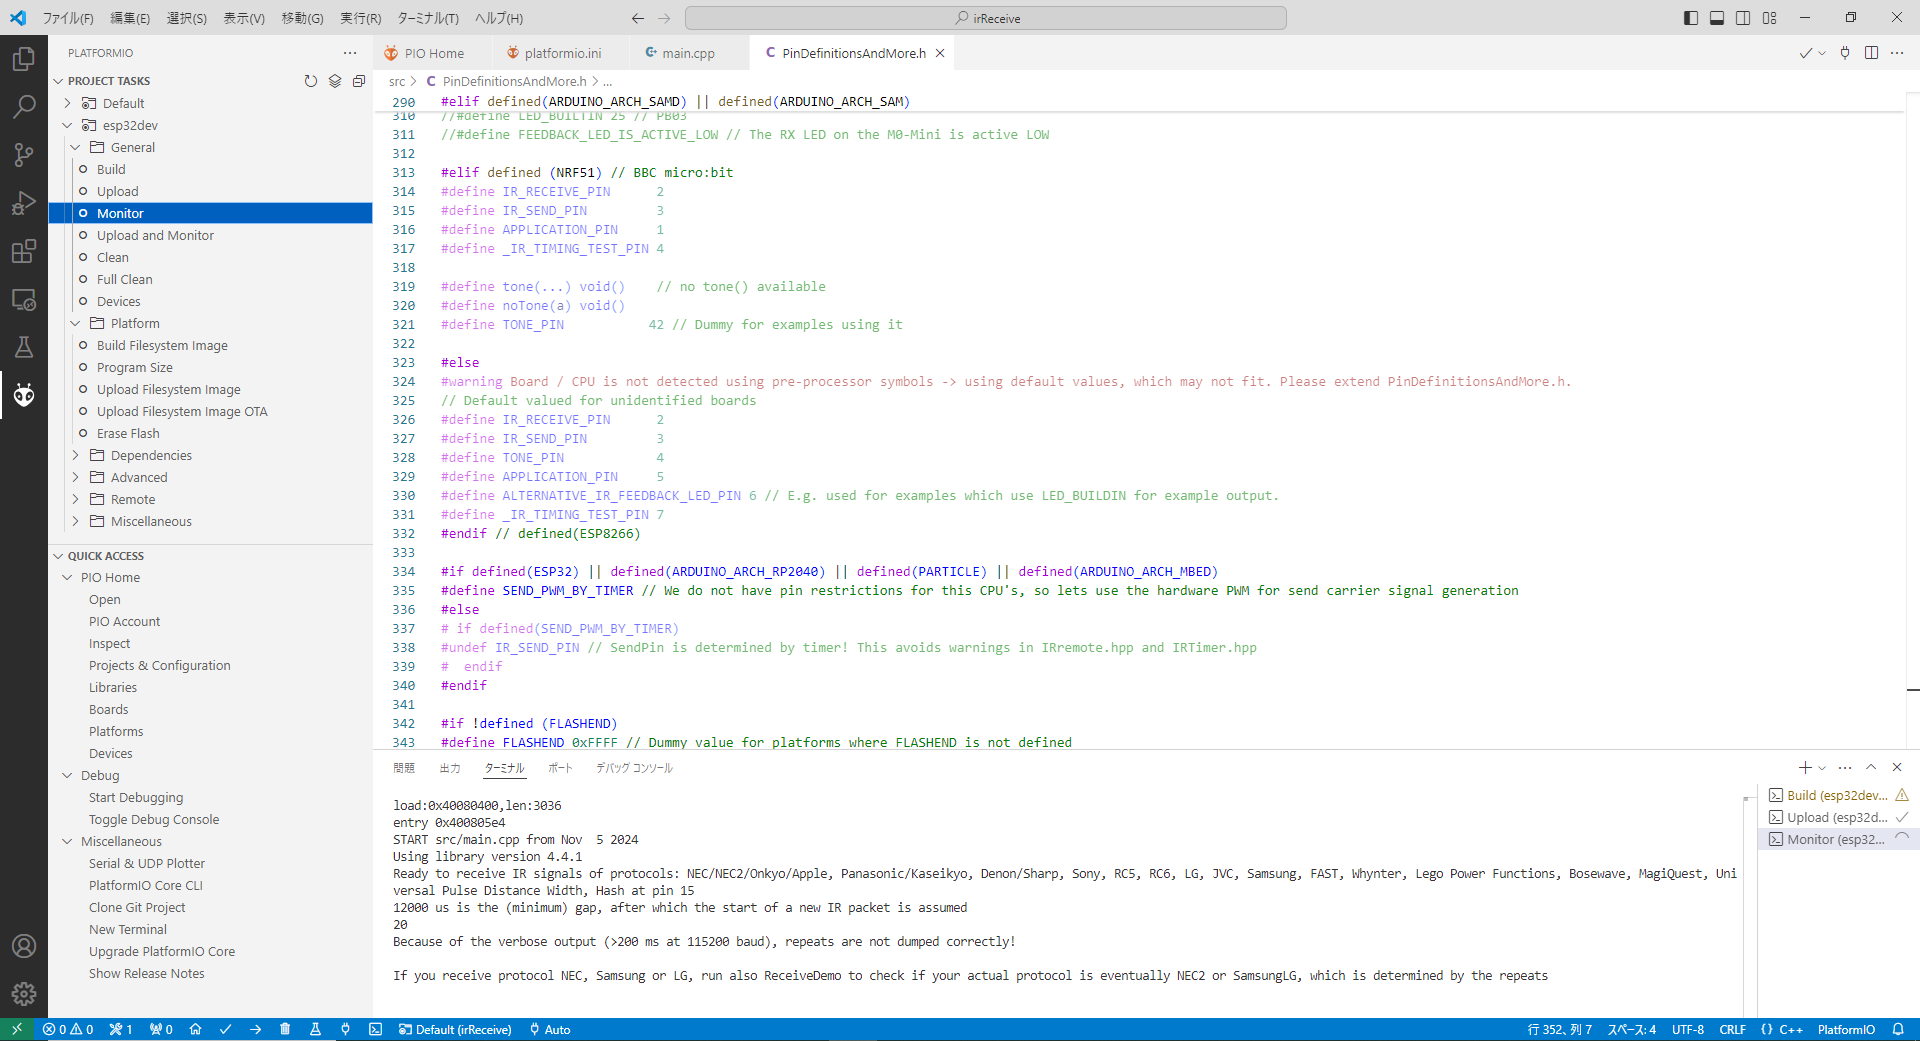Toggle the bottom panel layout button
The height and width of the screenshot is (1041, 1920).
tap(1717, 18)
